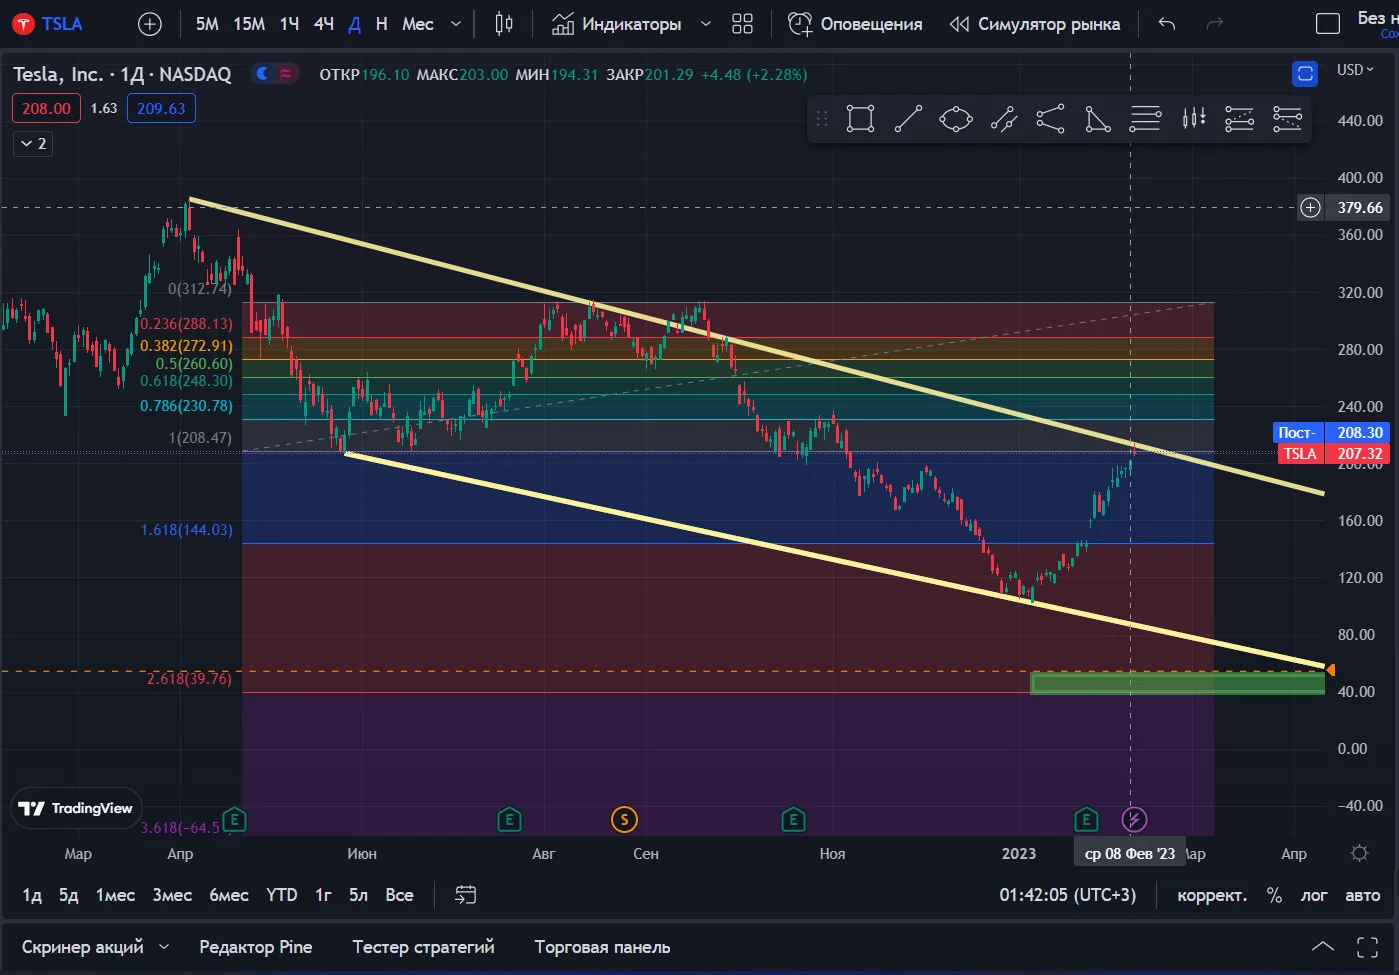Select the Мес monthly interval
Viewport: 1399px width, 975px height.
418,24
